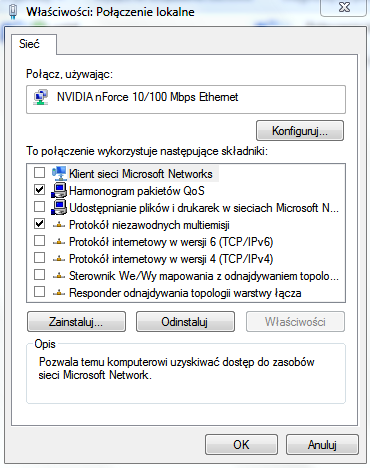Uncheck Harmonogram pakietów QoS

[x=39, y=190]
